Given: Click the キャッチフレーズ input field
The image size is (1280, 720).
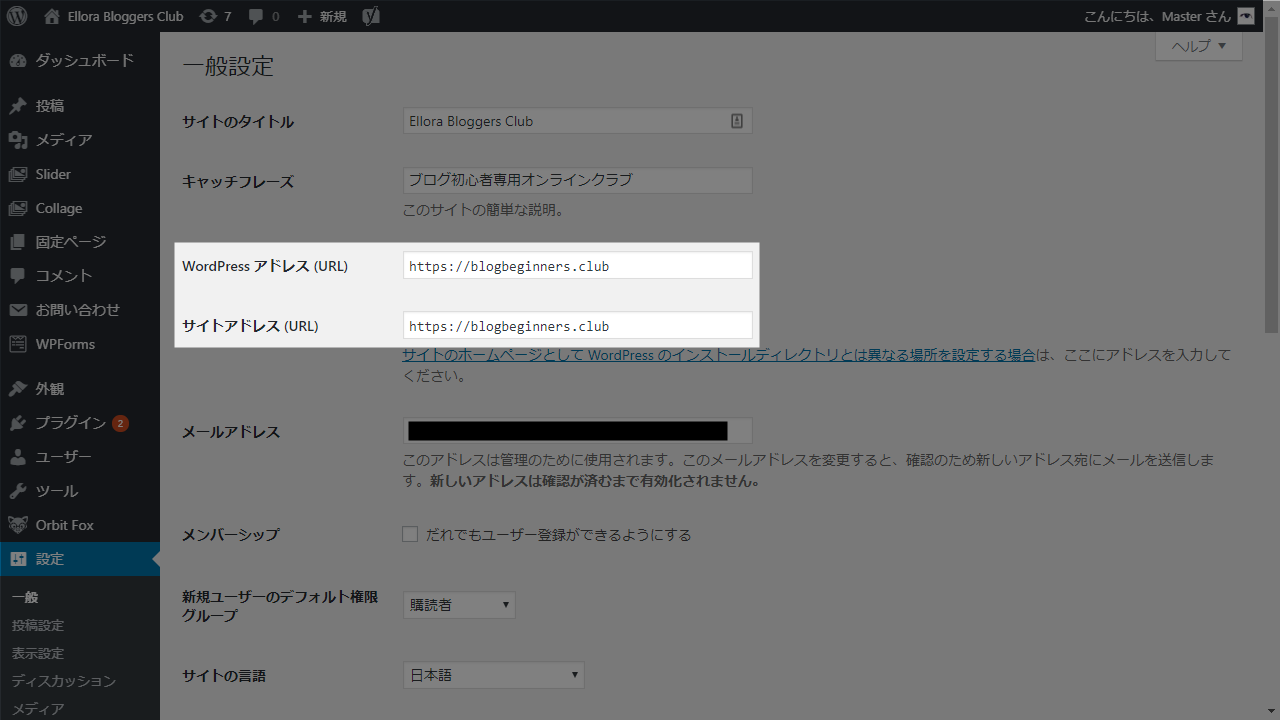Looking at the screenshot, I should coord(577,181).
